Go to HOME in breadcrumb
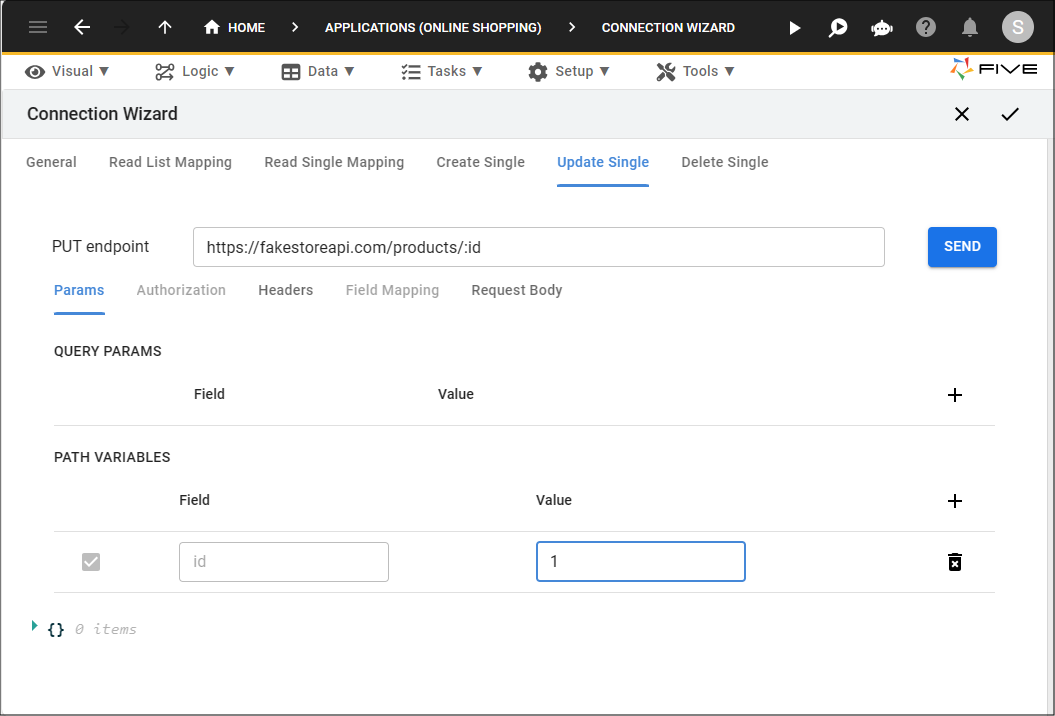This screenshot has width=1055, height=716. 234,28
